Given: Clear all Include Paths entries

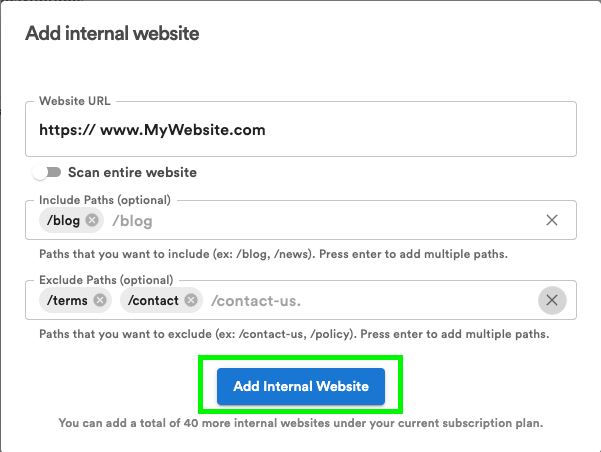Looking at the screenshot, I should pyautogui.click(x=552, y=220).
